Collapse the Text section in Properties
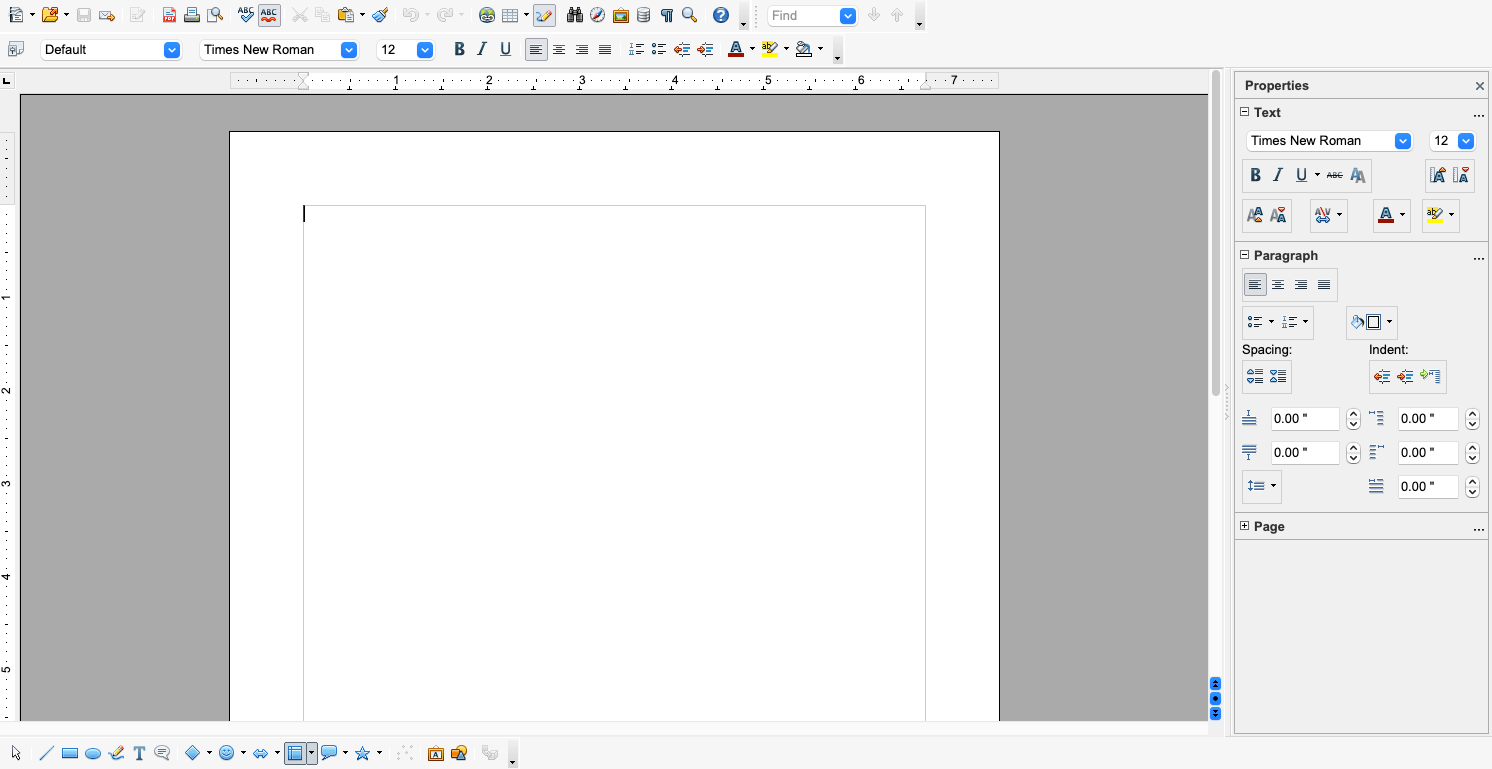The height and width of the screenshot is (769, 1492). (1245, 112)
